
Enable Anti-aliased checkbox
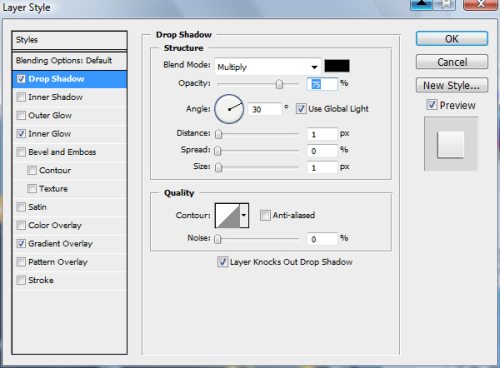pos(265,215)
